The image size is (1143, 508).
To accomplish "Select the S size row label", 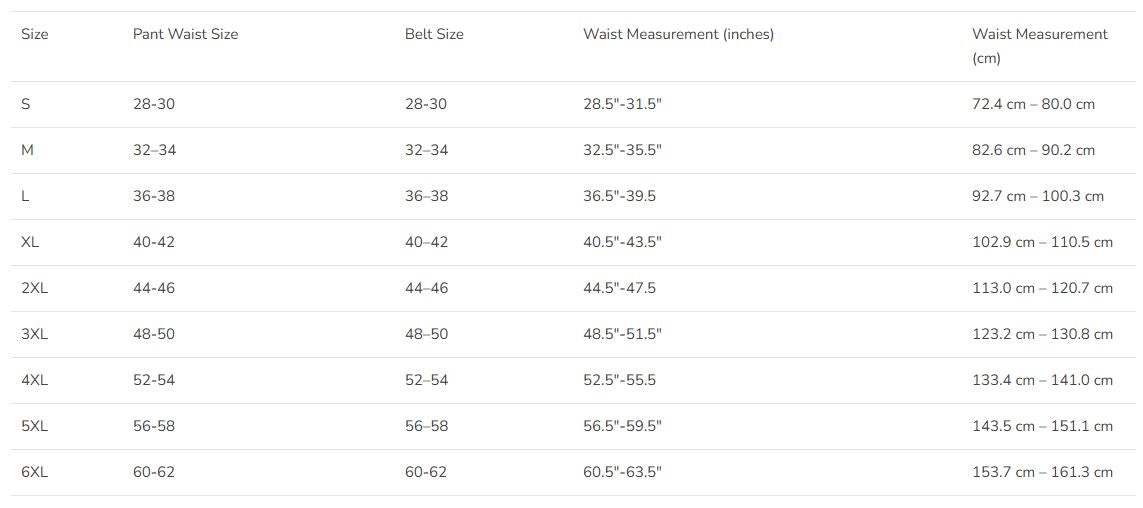I will point(26,104).
